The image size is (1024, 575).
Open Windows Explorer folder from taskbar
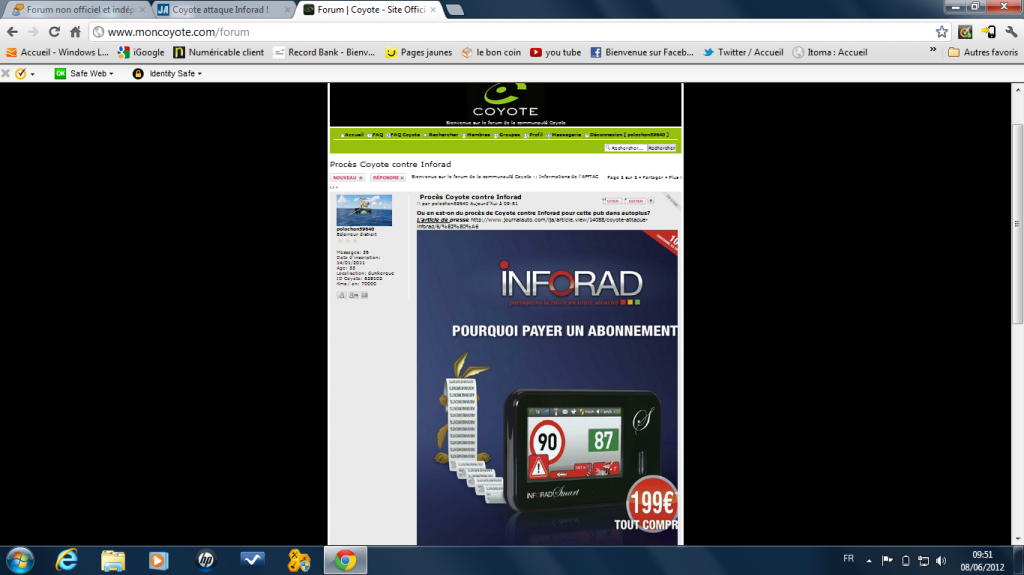pyautogui.click(x=113, y=560)
